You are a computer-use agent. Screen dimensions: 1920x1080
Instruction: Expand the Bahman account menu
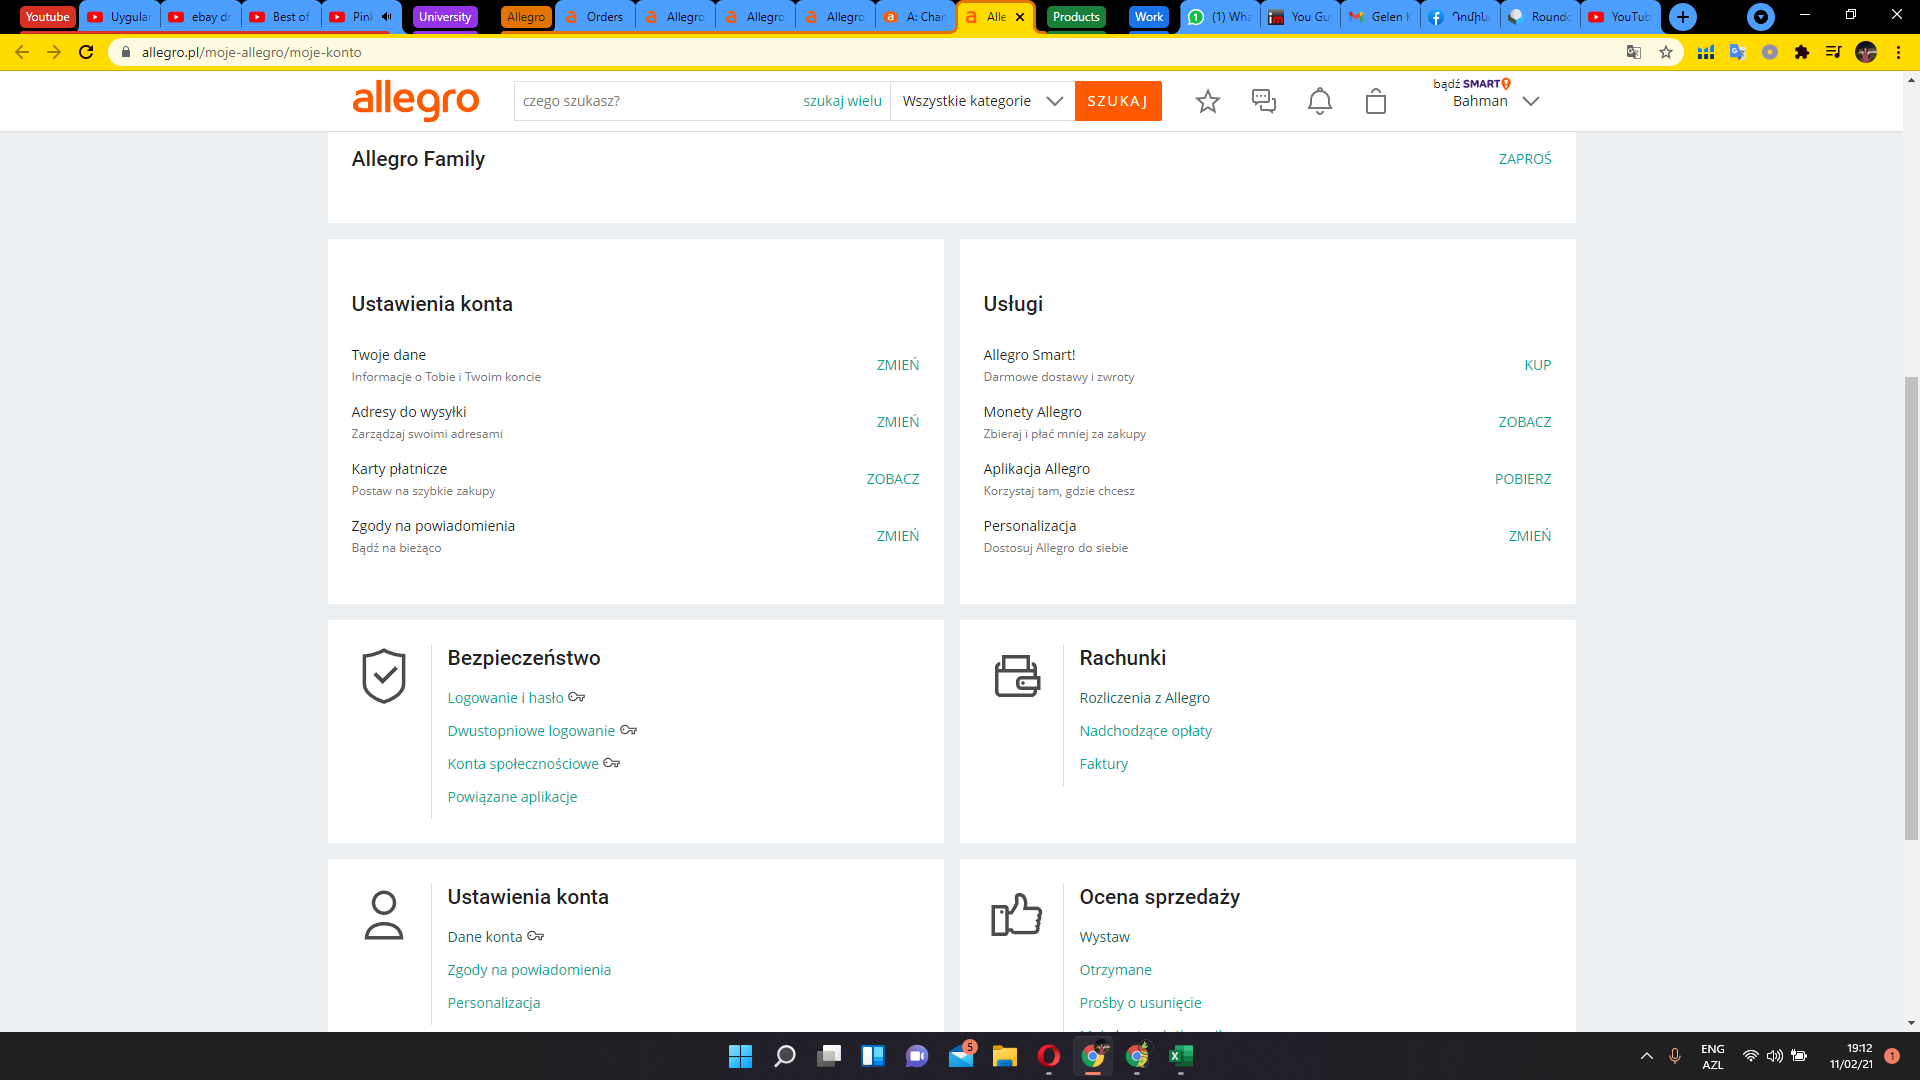pos(1493,101)
